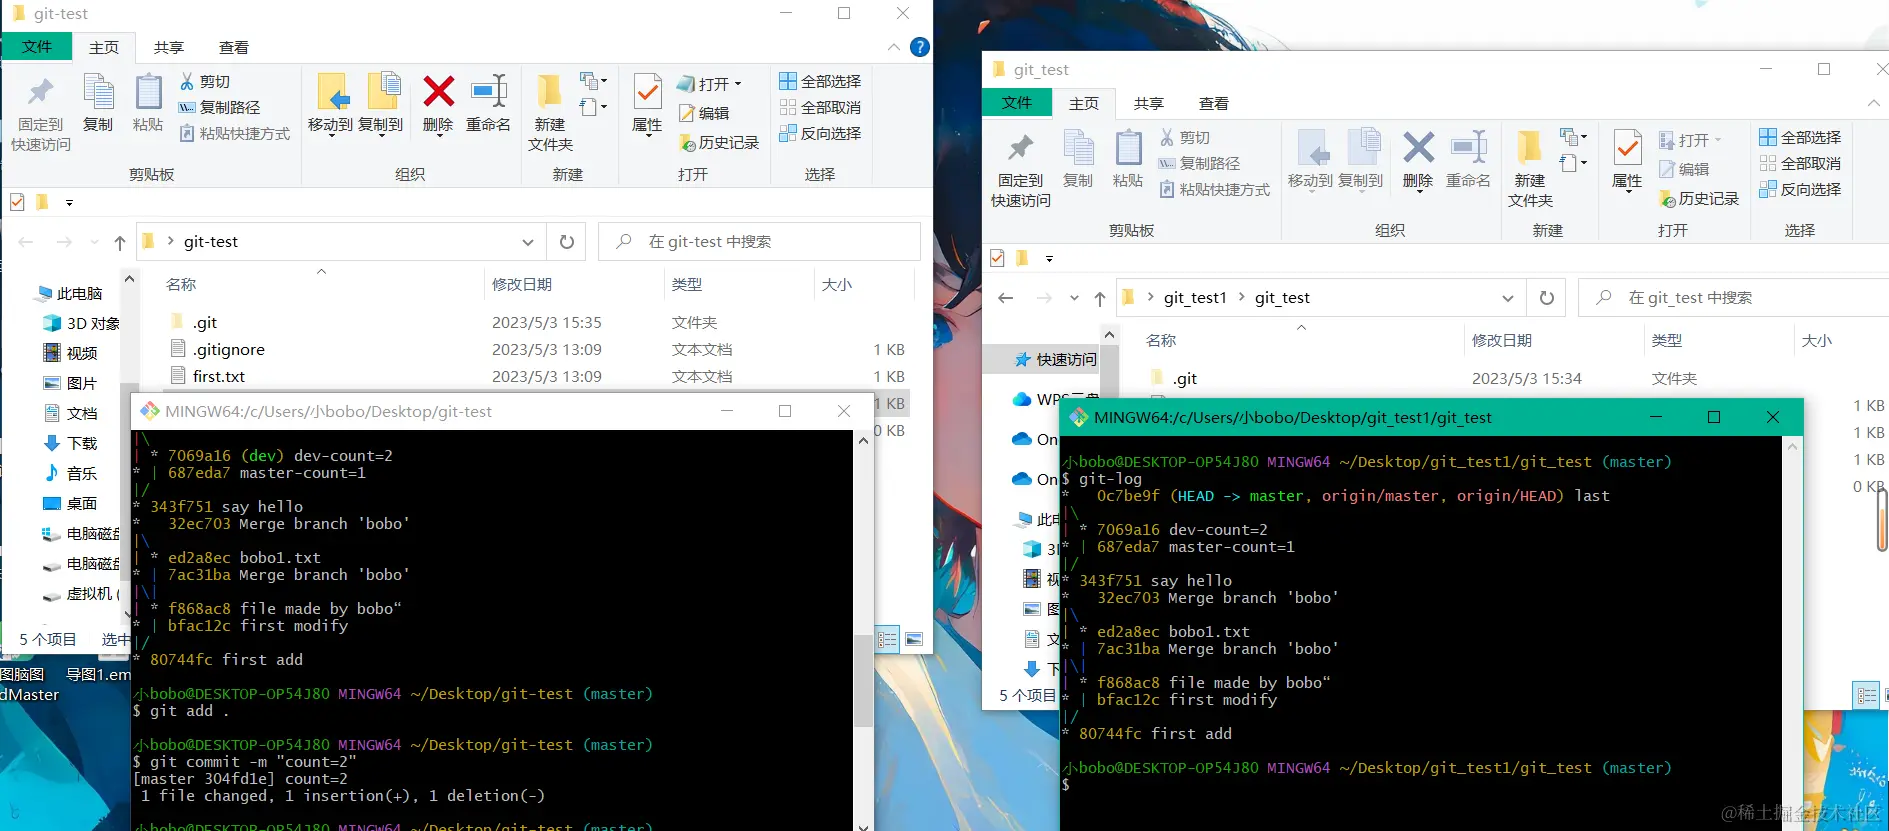Open recent locations dropdown in git_test window
The width and height of the screenshot is (1889, 831).
coord(1074,298)
